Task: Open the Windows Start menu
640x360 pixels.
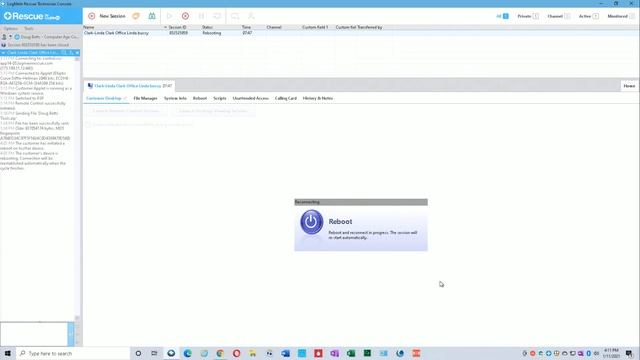Action: coord(8,353)
